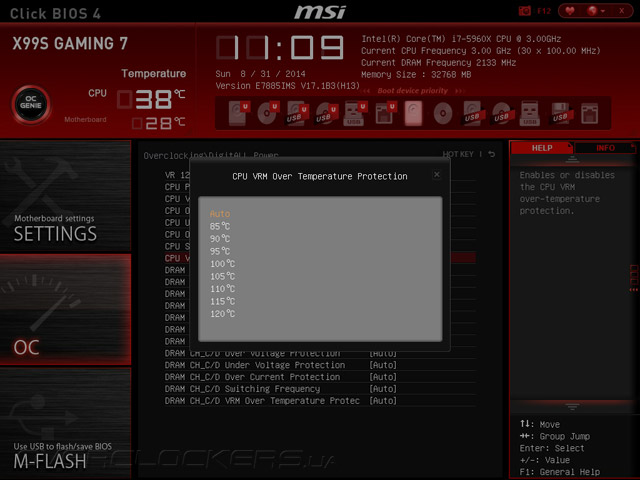Open the language globe dropdown

[595, 11]
